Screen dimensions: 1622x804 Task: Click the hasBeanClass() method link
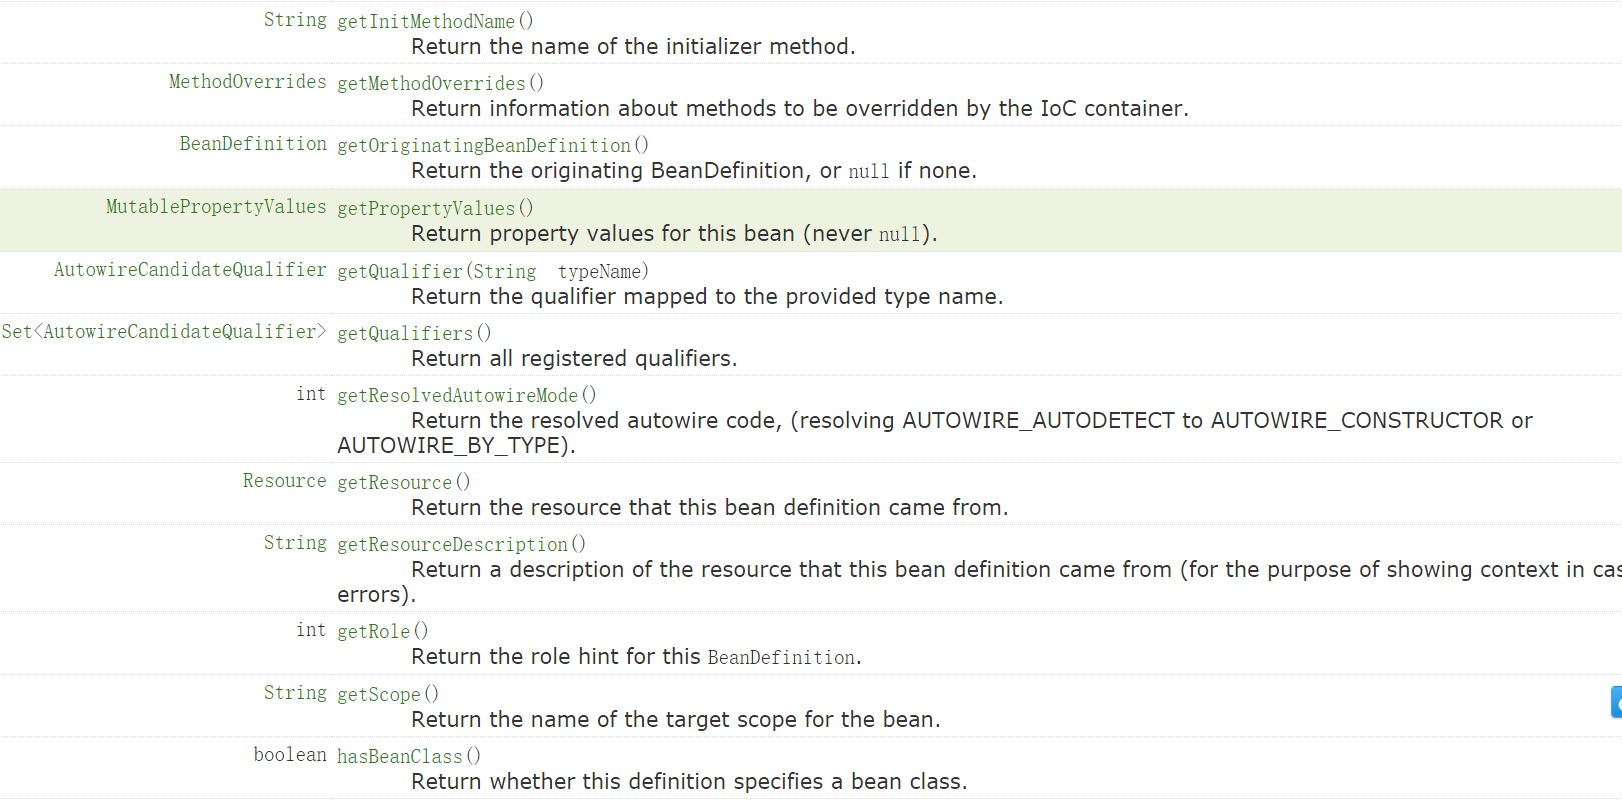pos(400,756)
